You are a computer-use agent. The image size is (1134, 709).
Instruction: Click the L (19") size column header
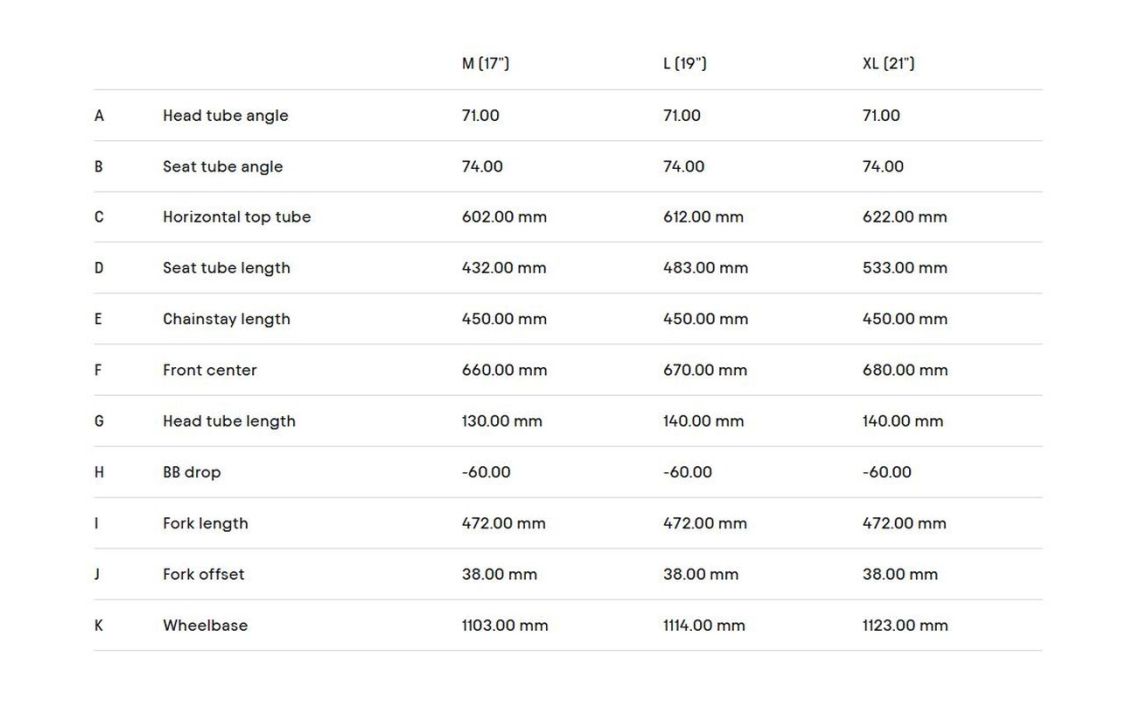[685, 64]
